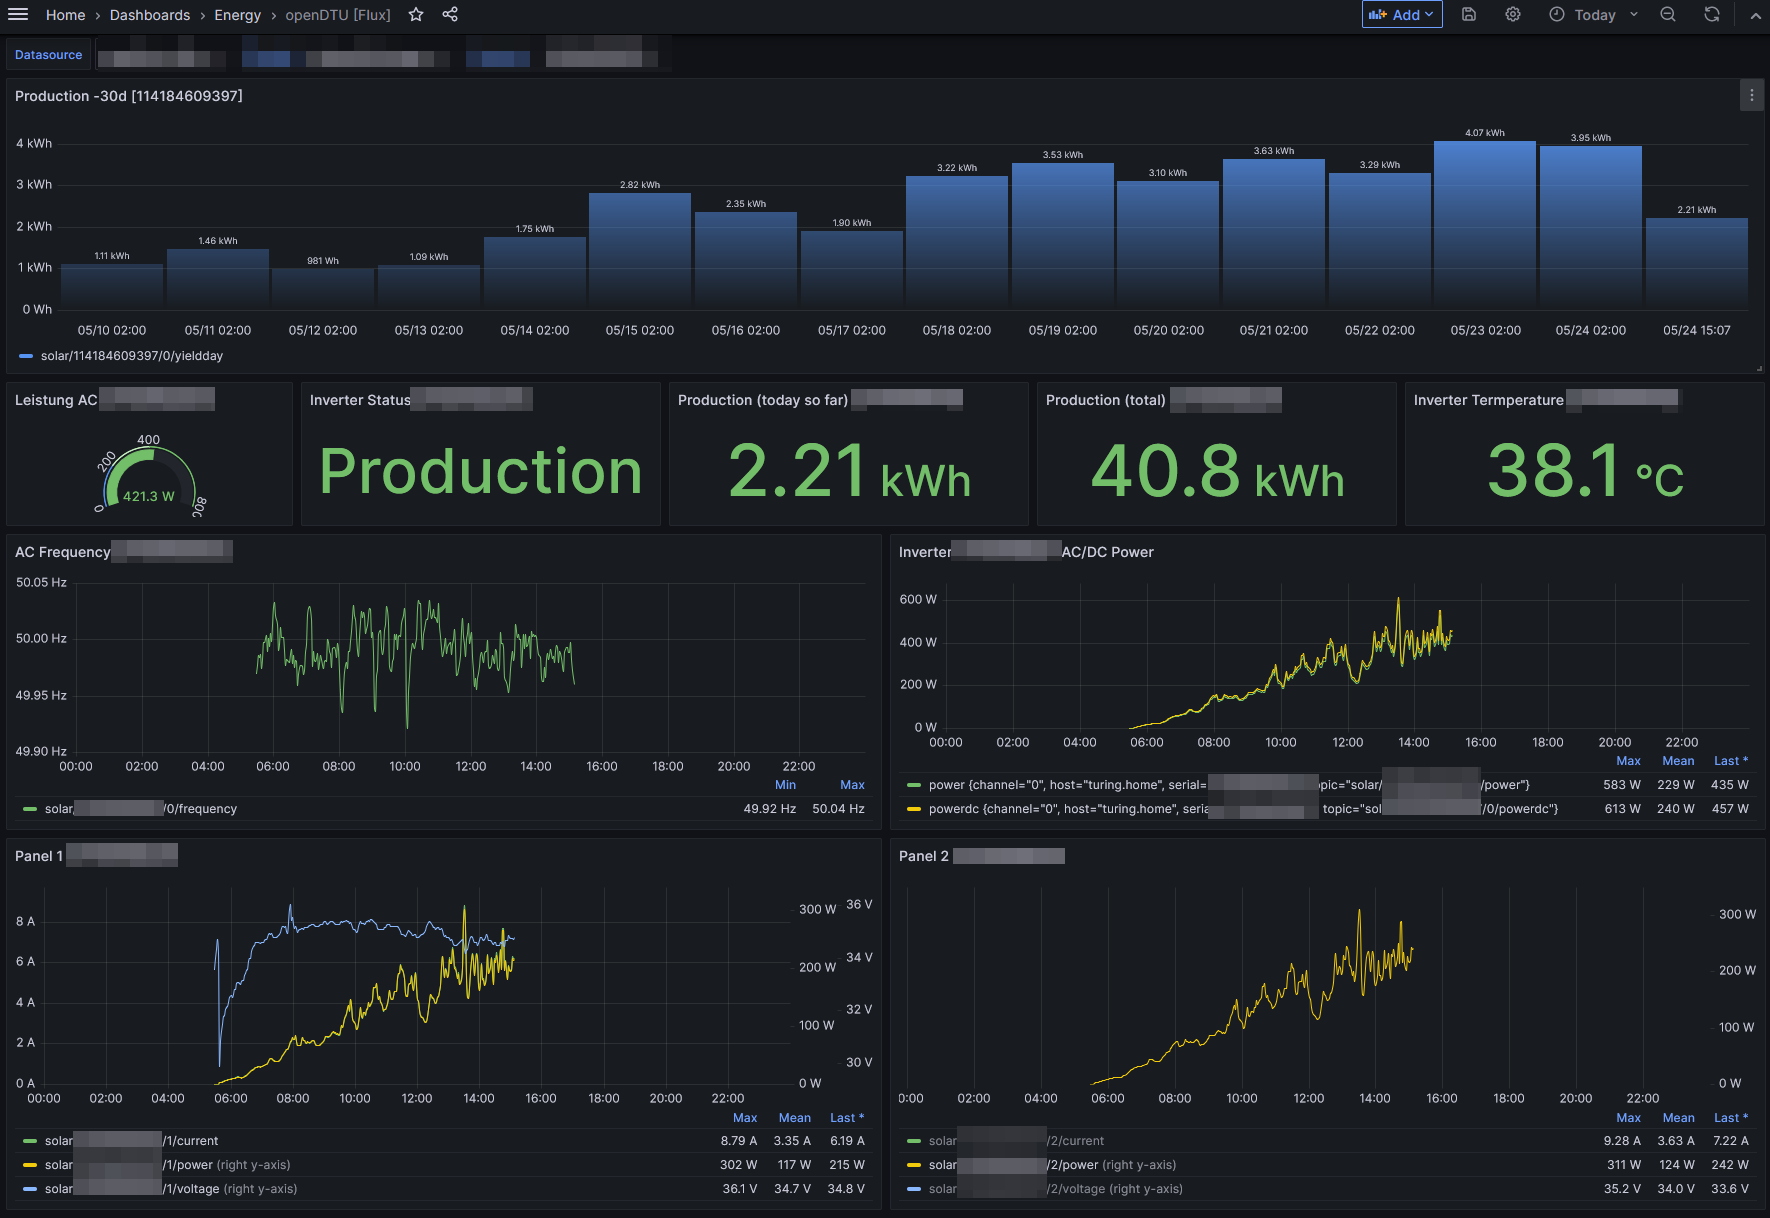Sort Panel 1 legend by Mean column
Image resolution: width=1770 pixels, height=1218 pixels.
[794, 1118]
